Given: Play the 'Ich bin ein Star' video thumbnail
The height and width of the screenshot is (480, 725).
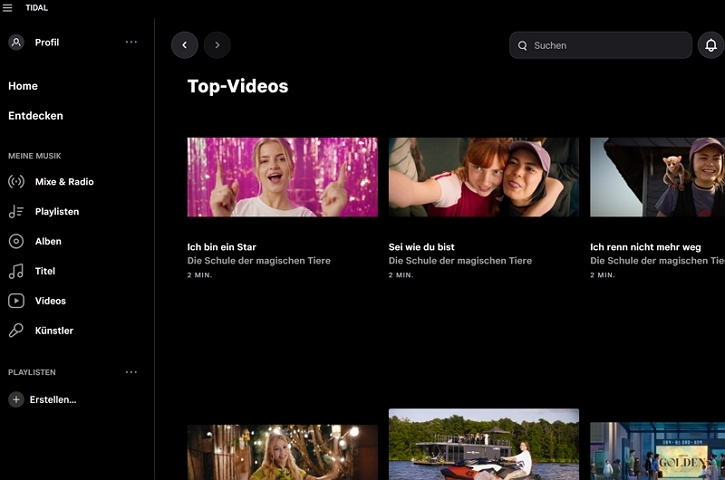Looking at the screenshot, I should click(x=282, y=177).
